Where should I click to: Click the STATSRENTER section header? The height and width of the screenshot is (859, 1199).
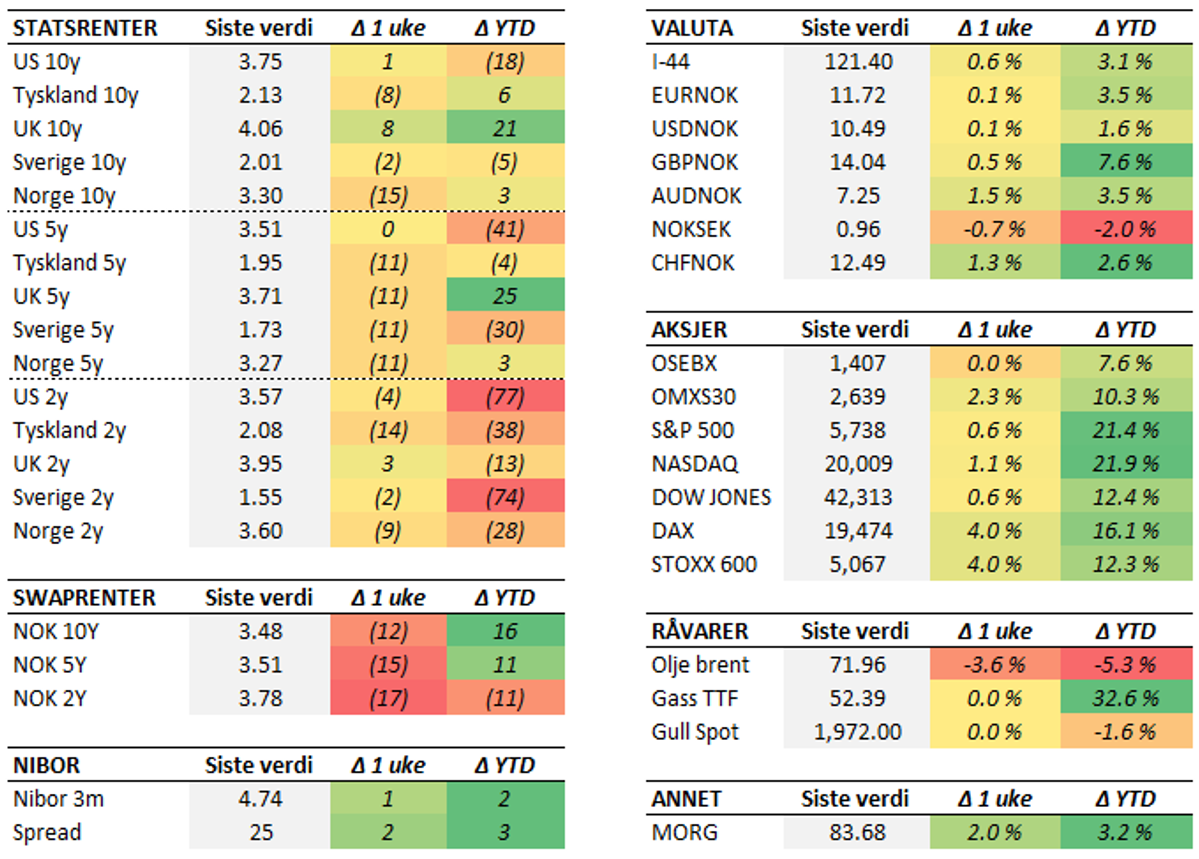[85, 28]
